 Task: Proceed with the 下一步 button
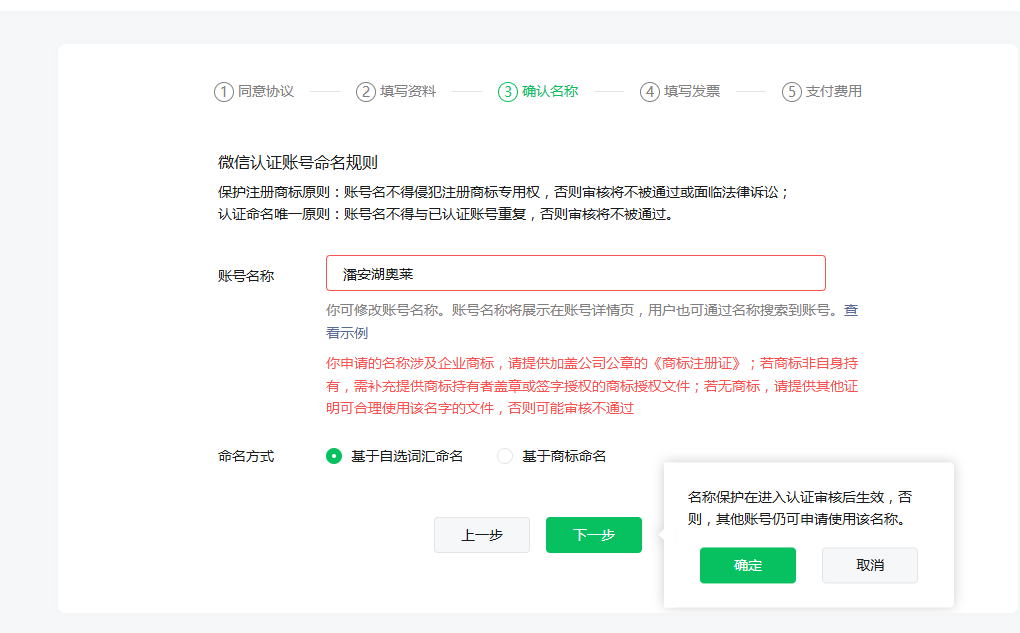click(x=594, y=535)
